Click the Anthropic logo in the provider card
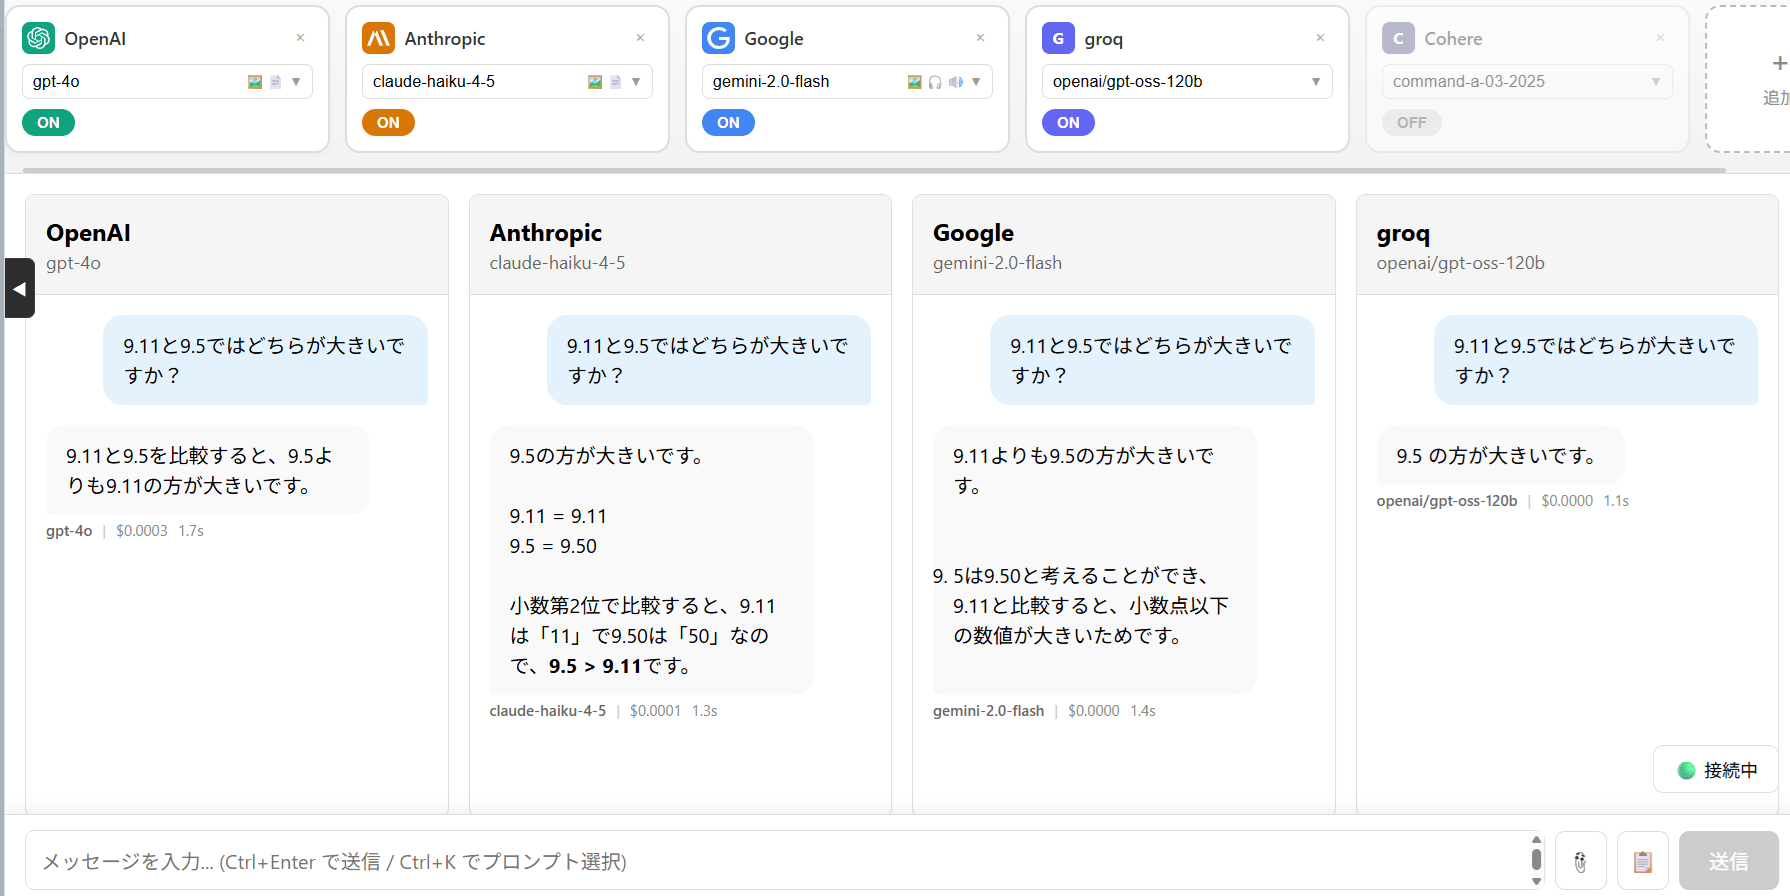1790x896 pixels. (379, 38)
